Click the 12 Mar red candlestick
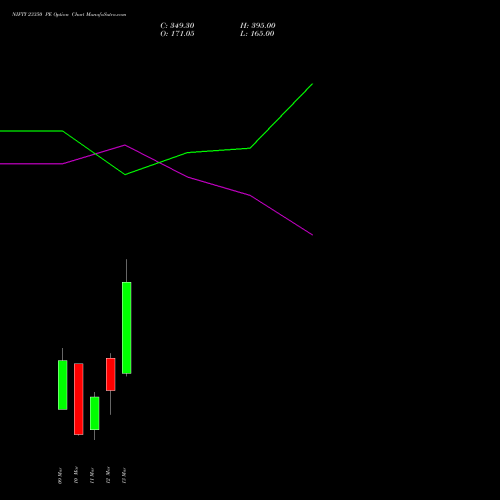500x500 pixels. tap(110, 374)
